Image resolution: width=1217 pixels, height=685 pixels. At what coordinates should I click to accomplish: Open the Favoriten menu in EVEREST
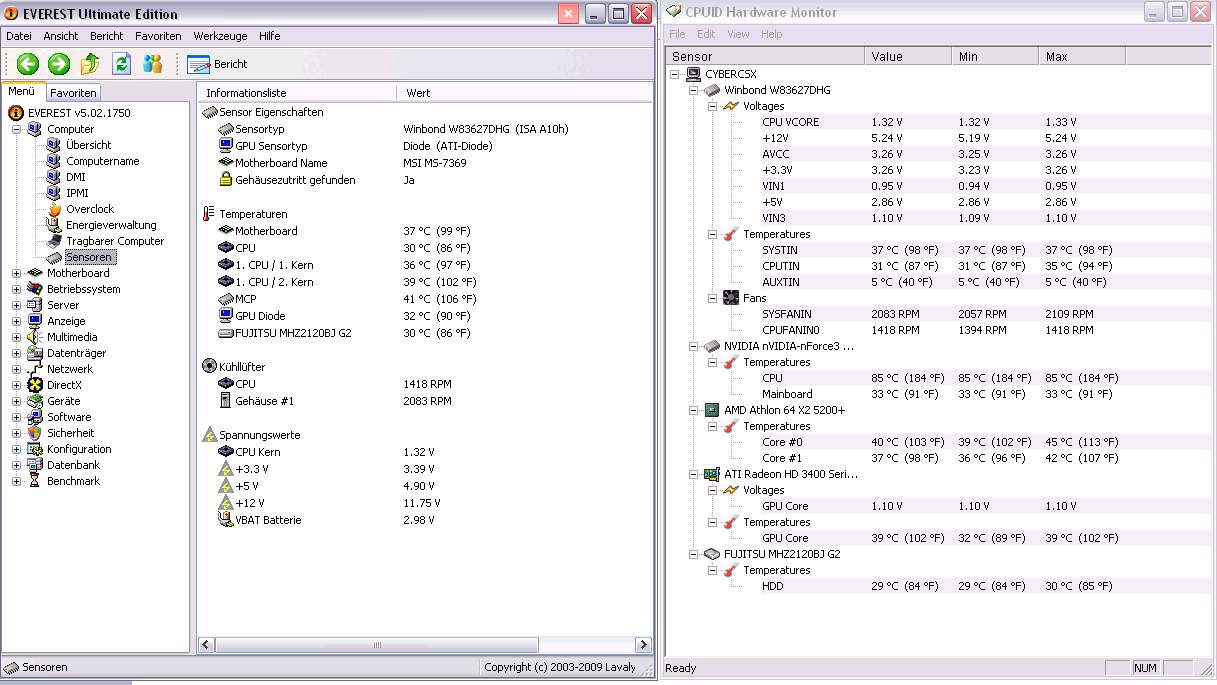(x=158, y=36)
